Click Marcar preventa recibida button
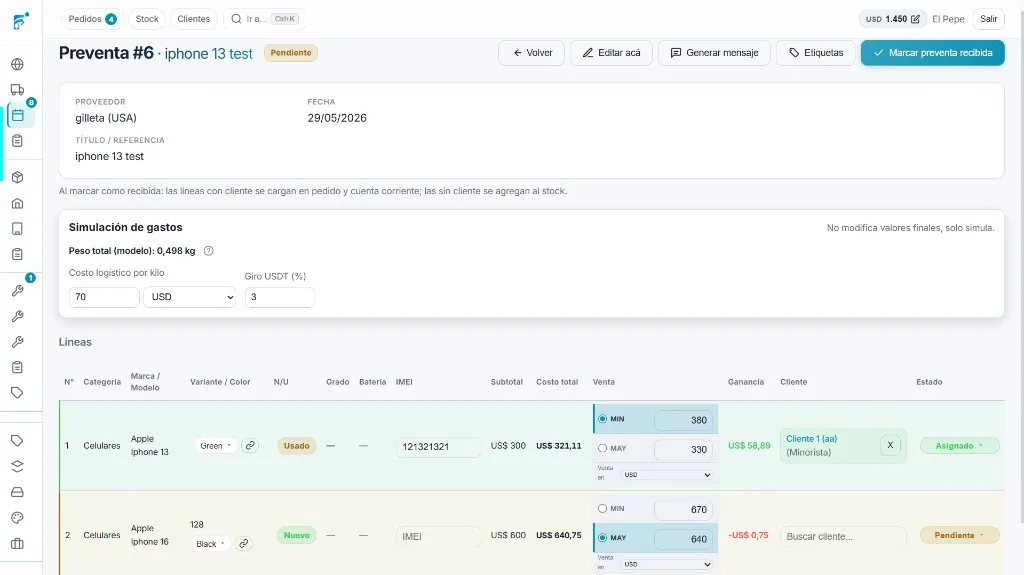Image resolution: width=1024 pixels, height=575 pixels. [933, 53]
